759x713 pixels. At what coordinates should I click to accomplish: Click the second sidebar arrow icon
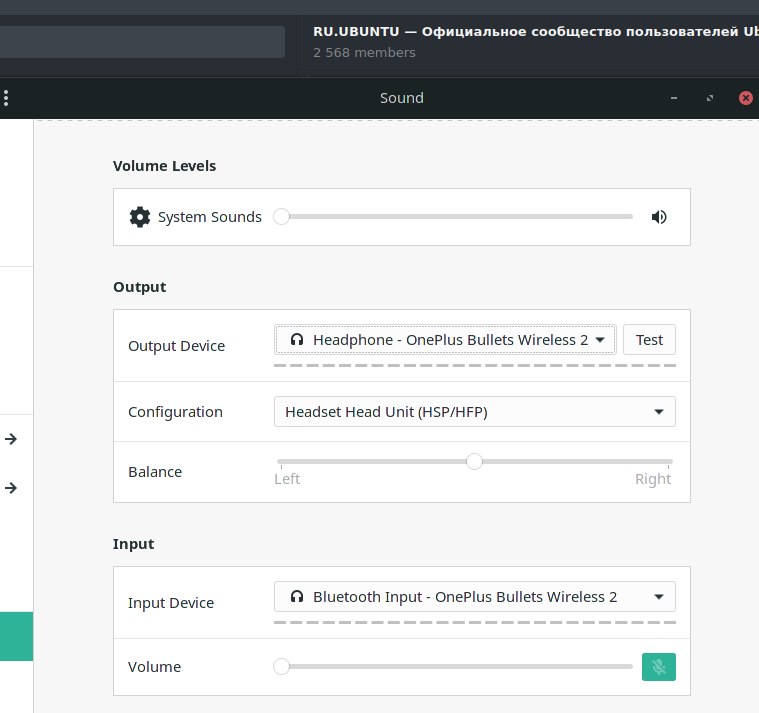click(x=11, y=488)
